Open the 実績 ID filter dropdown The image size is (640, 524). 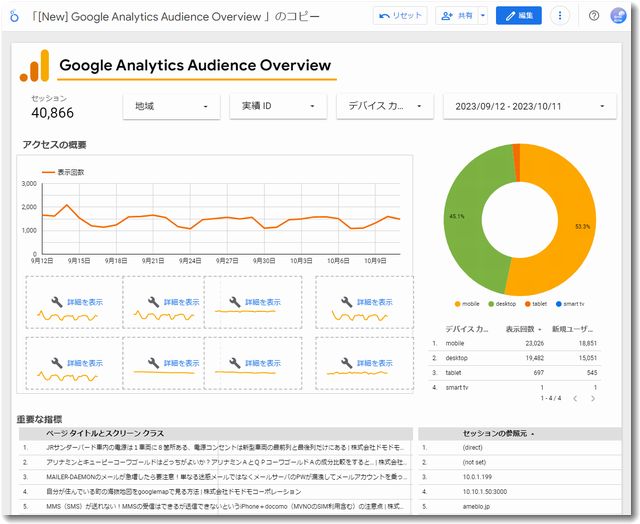coord(278,107)
